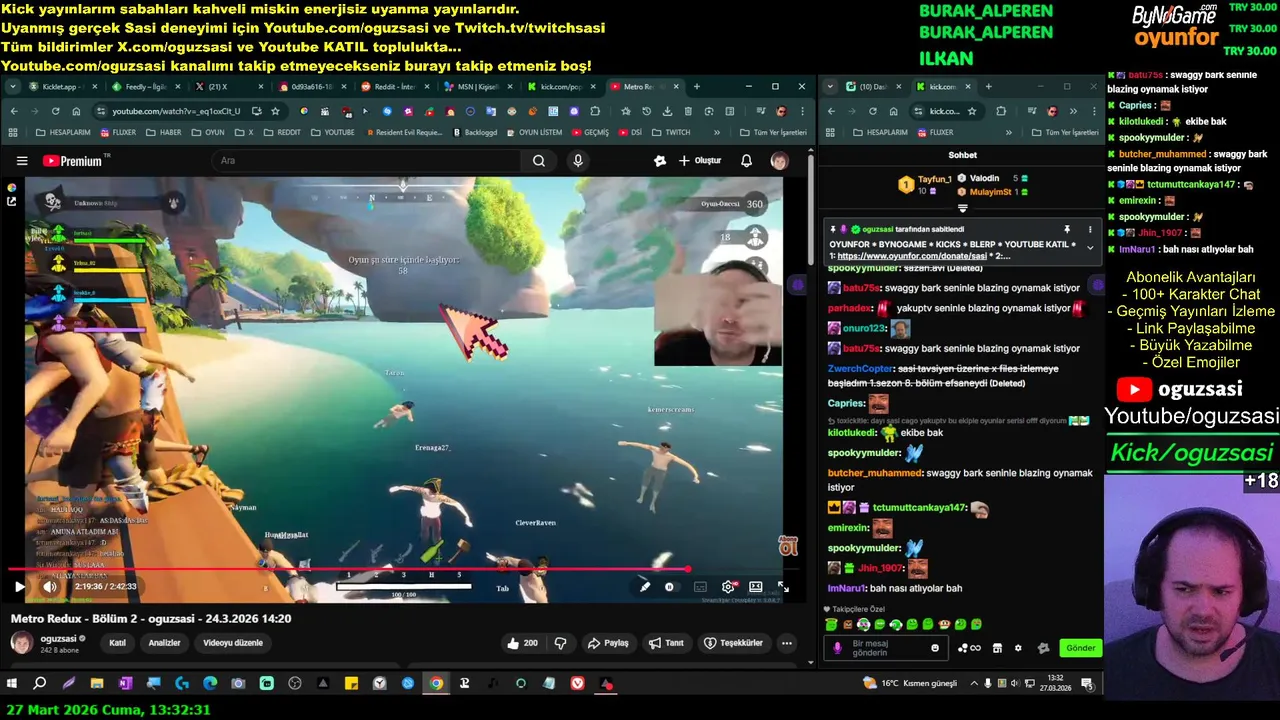Reload page in YouTube browser window
Screen dimensions: 1280x720
[x=55, y=111]
